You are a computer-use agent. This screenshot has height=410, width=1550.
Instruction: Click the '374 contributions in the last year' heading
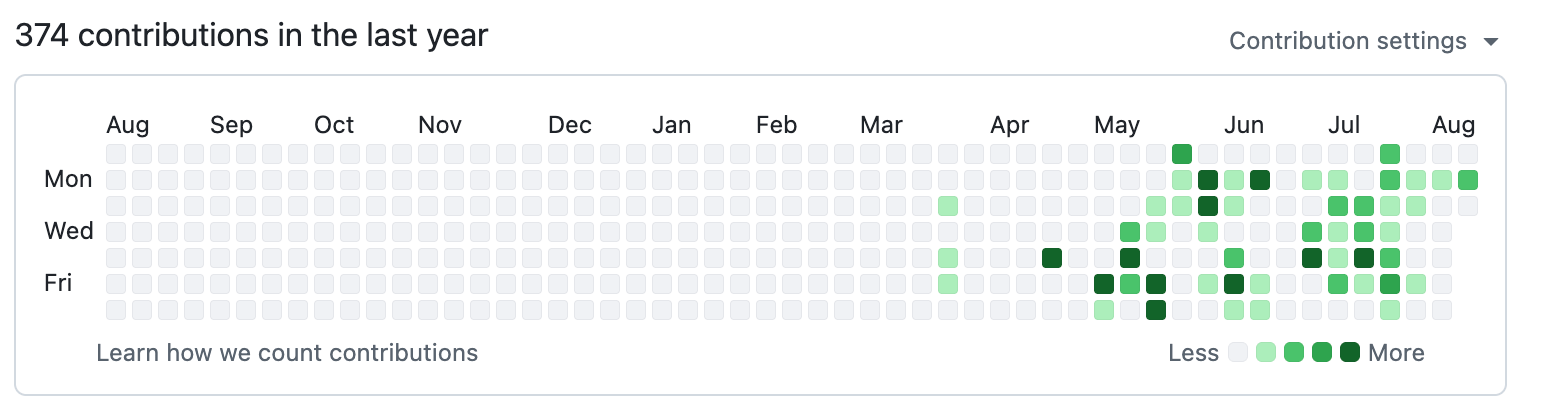click(251, 36)
